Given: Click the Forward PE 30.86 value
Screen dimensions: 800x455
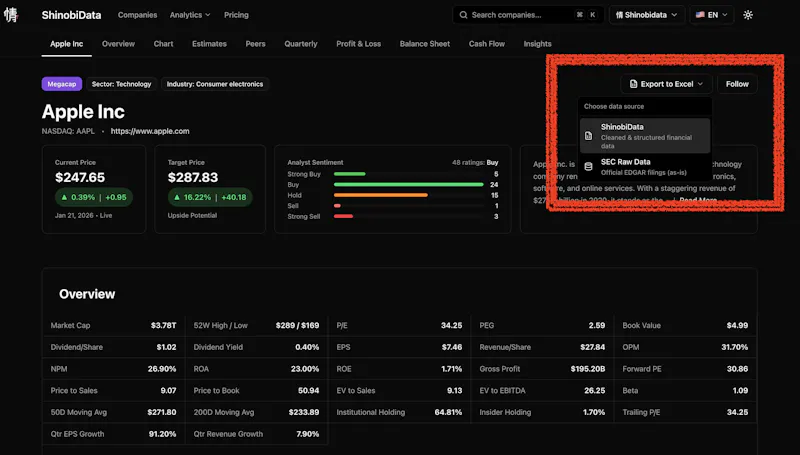Looking at the screenshot, I should tap(737, 369).
